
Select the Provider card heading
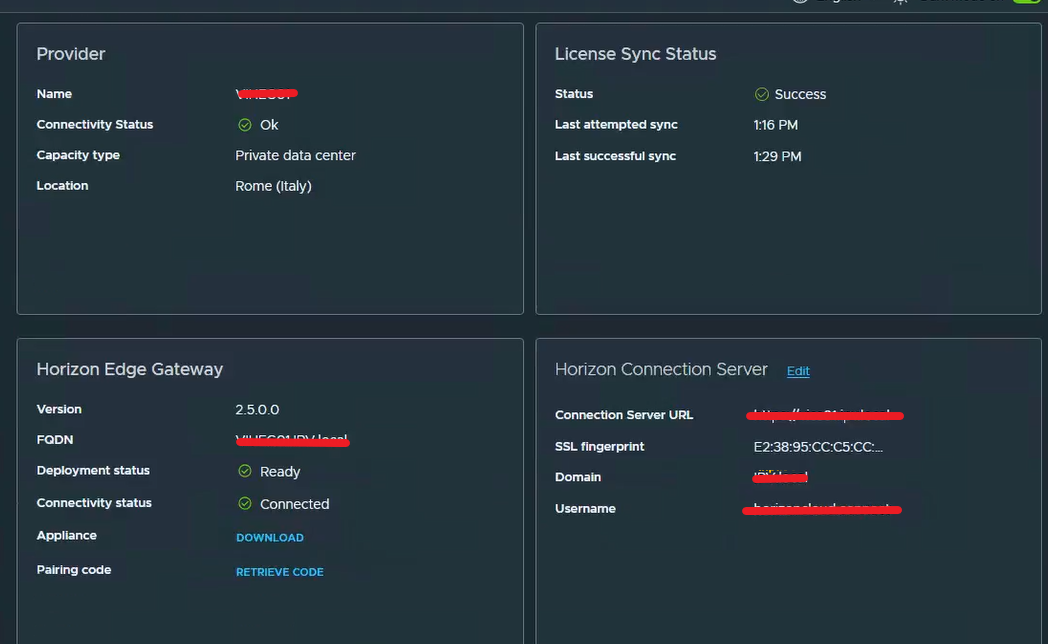coord(71,54)
